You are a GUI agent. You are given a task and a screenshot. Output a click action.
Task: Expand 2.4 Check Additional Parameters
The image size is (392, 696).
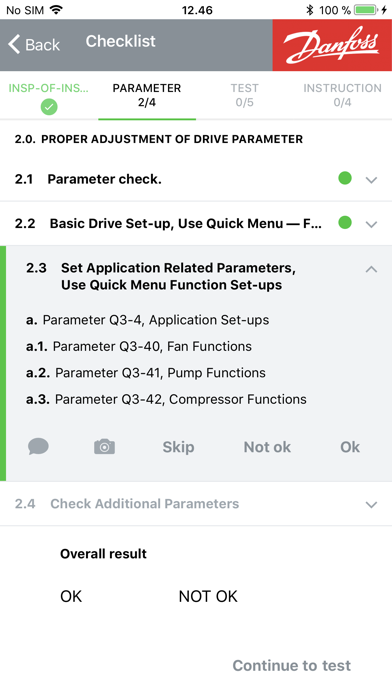[196, 504]
